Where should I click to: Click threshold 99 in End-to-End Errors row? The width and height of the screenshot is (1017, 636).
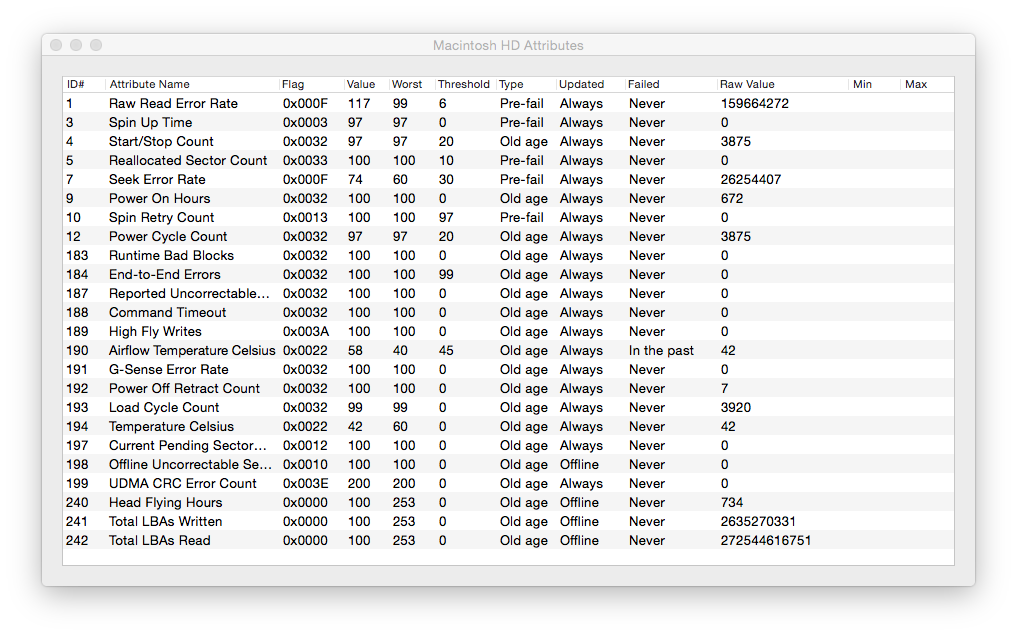tap(446, 274)
